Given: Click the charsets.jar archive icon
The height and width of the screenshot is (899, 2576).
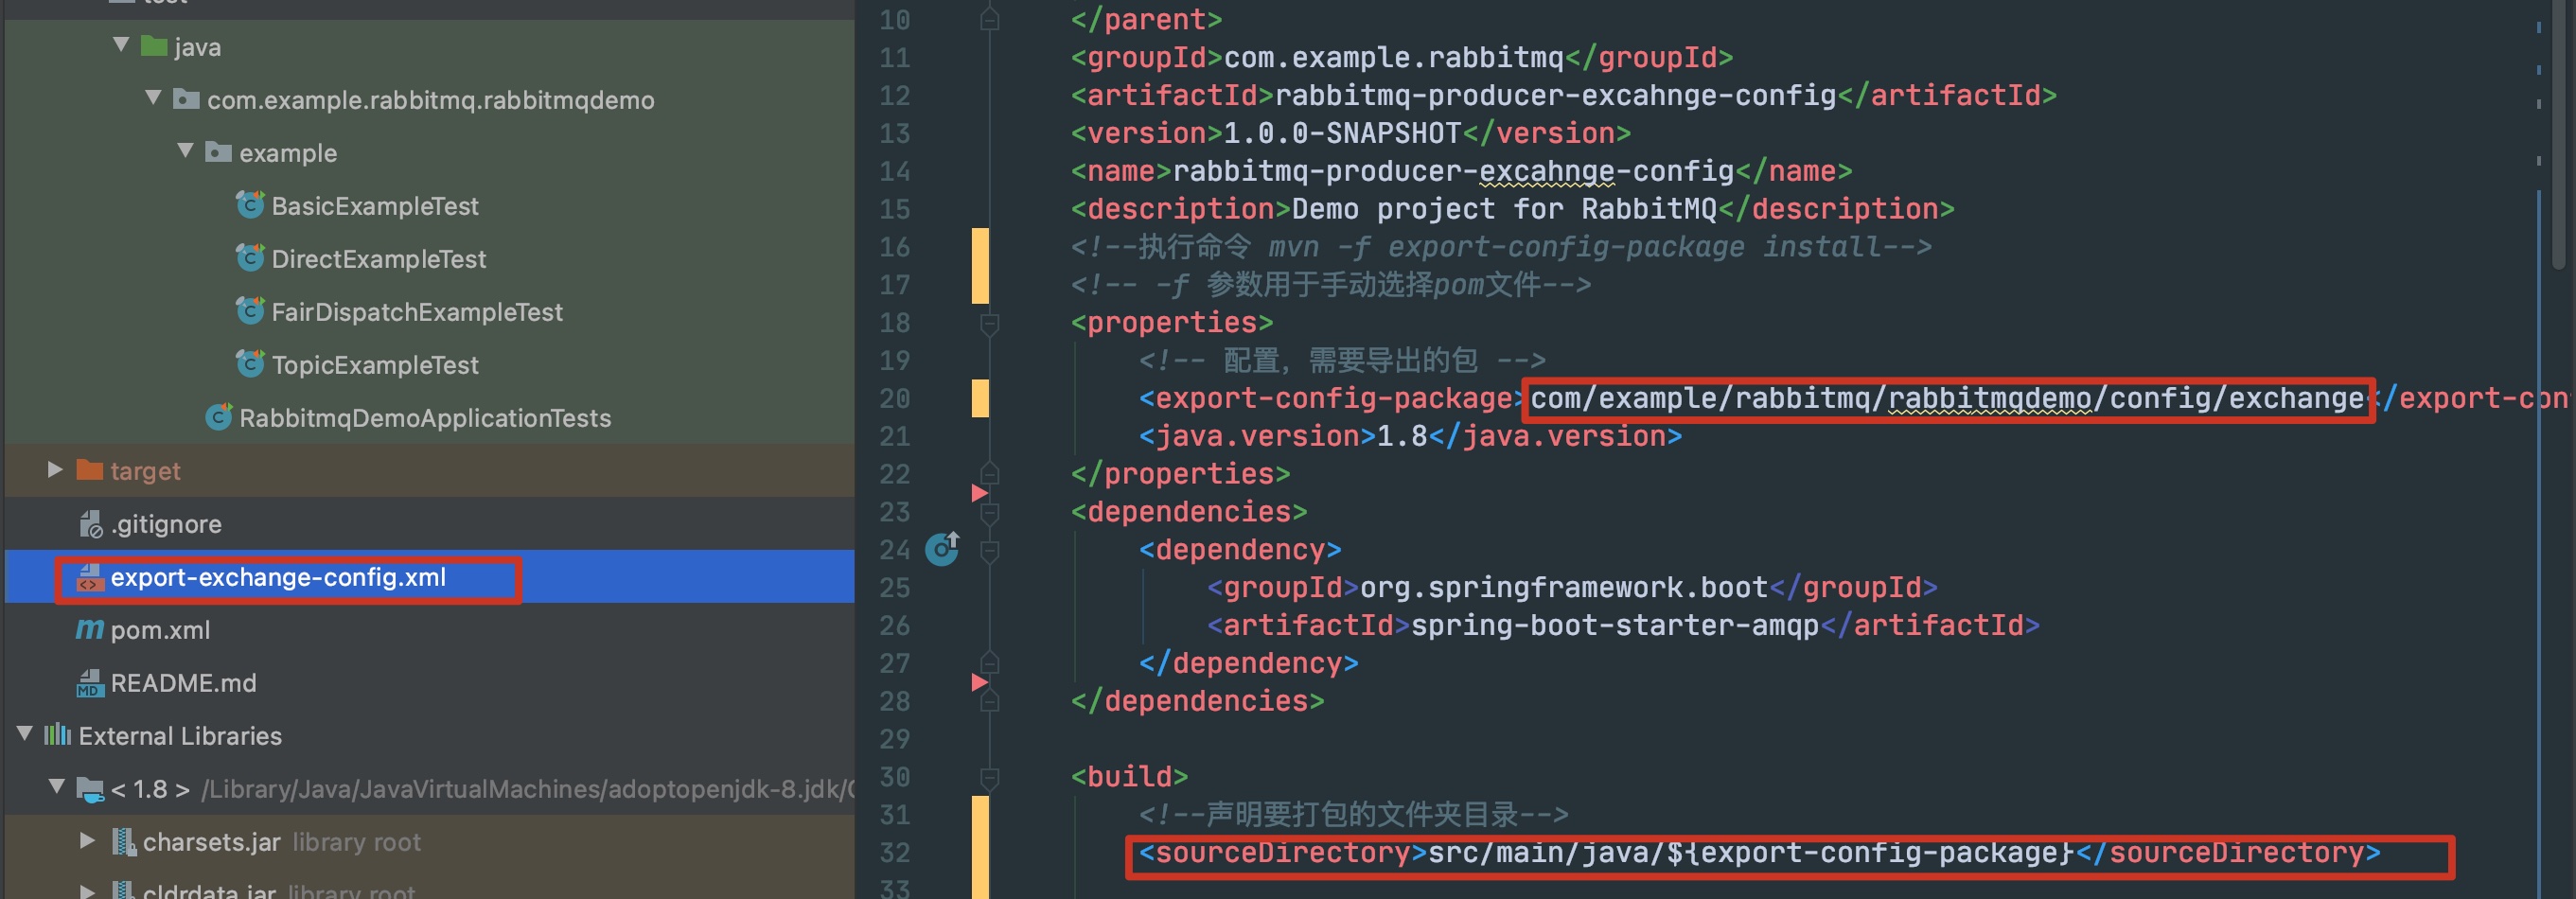Looking at the screenshot, I should pyautogui.click(x=123, y=842).
